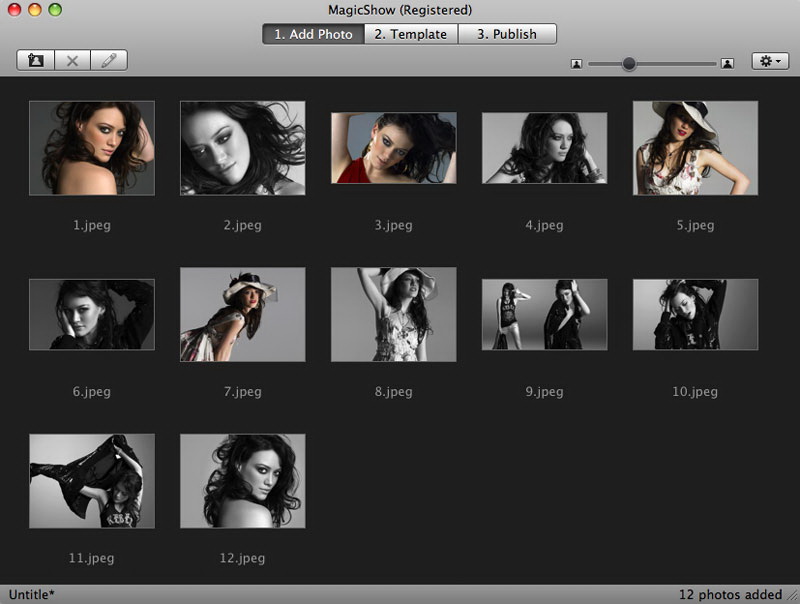
Task: Click the large thumbnail size icon
Action: pos(727,63)
